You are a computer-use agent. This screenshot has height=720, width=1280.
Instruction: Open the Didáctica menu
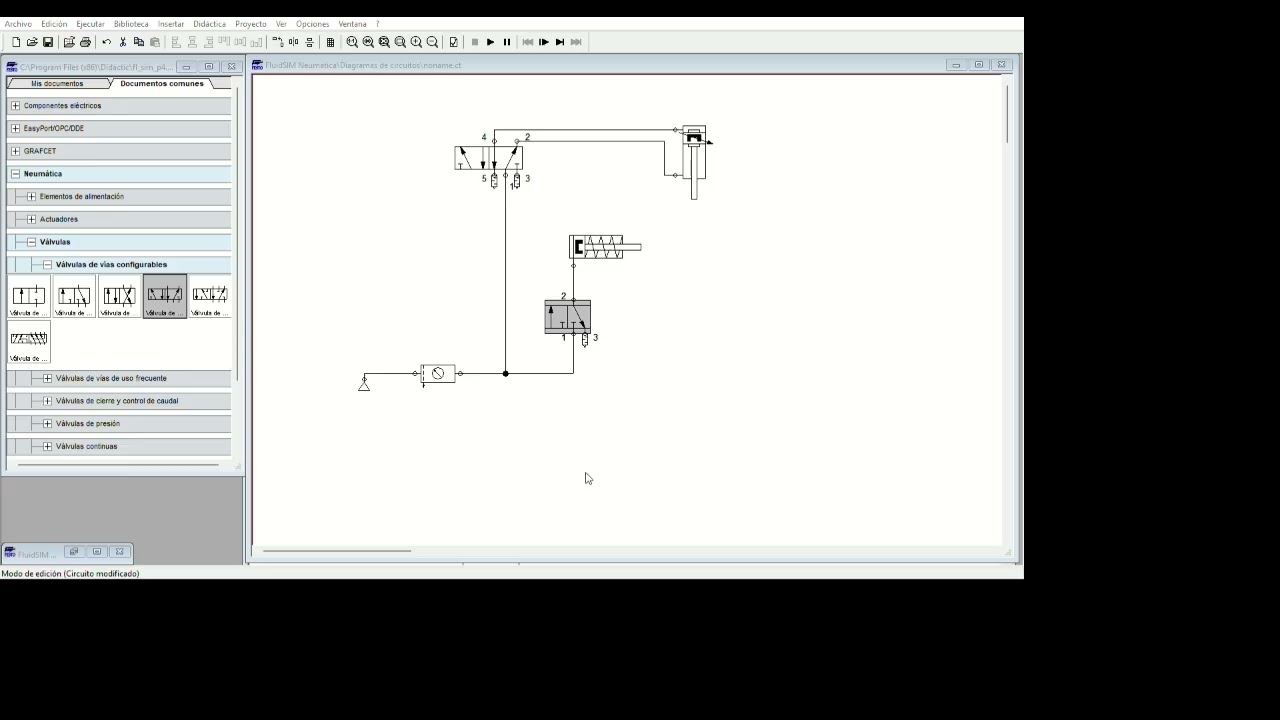pyautogui.click(x=209, y=24)
